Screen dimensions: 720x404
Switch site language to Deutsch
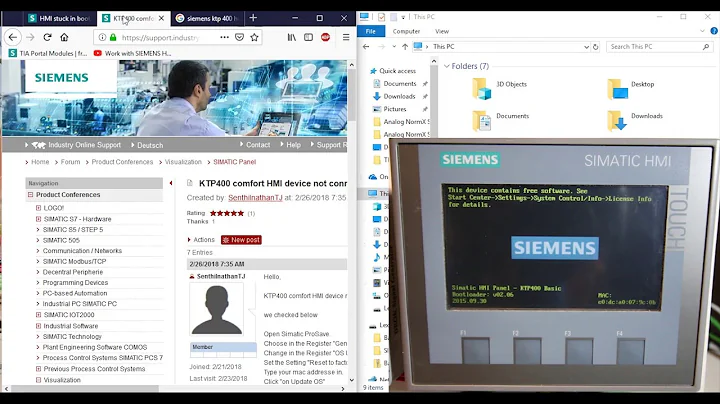[x=150, y=145]
